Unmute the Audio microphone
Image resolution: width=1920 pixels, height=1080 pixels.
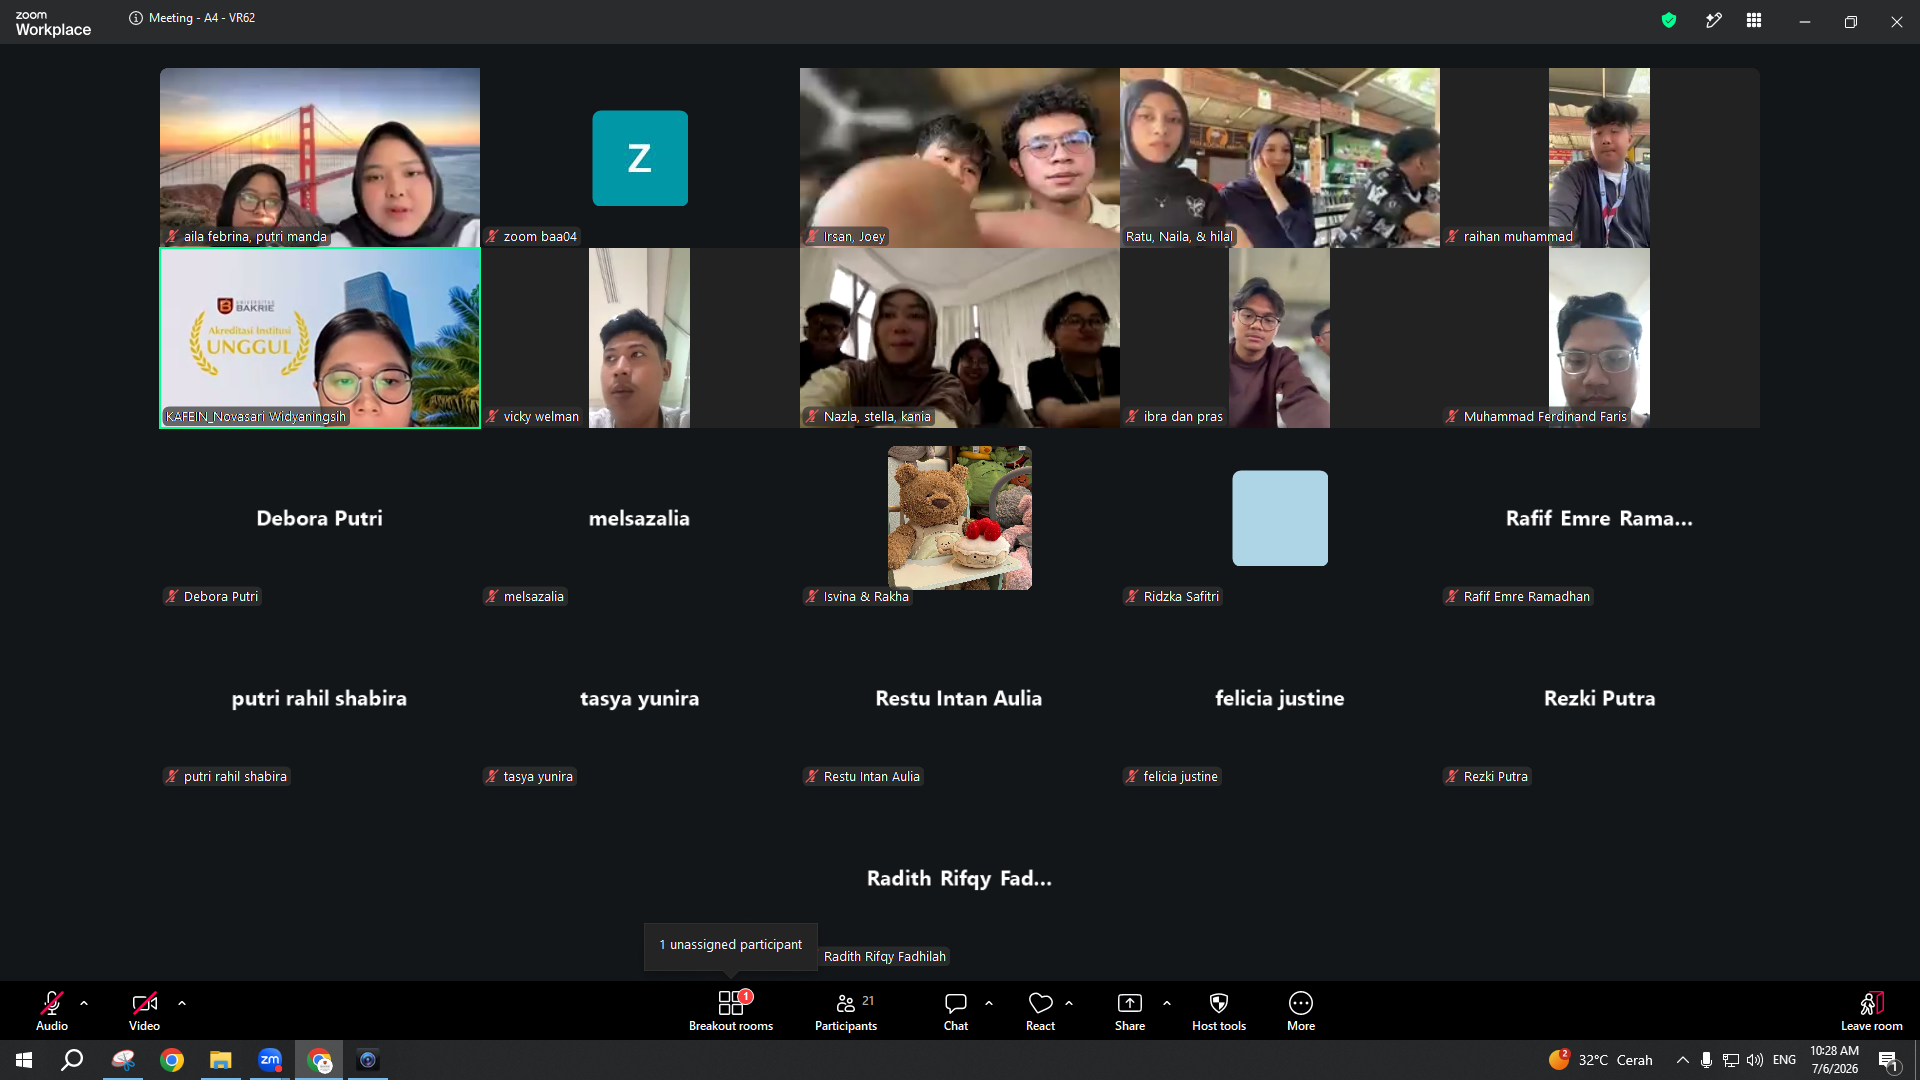52,1011
